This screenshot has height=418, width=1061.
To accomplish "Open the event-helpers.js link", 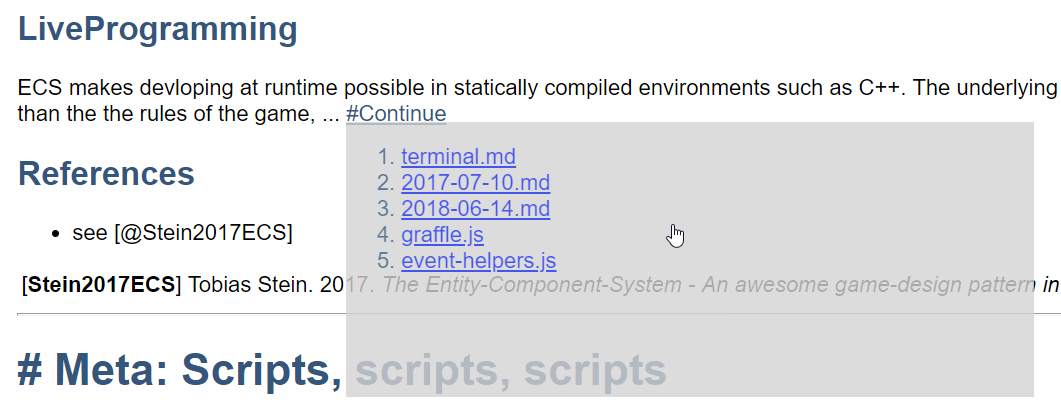I will [478, 261].
